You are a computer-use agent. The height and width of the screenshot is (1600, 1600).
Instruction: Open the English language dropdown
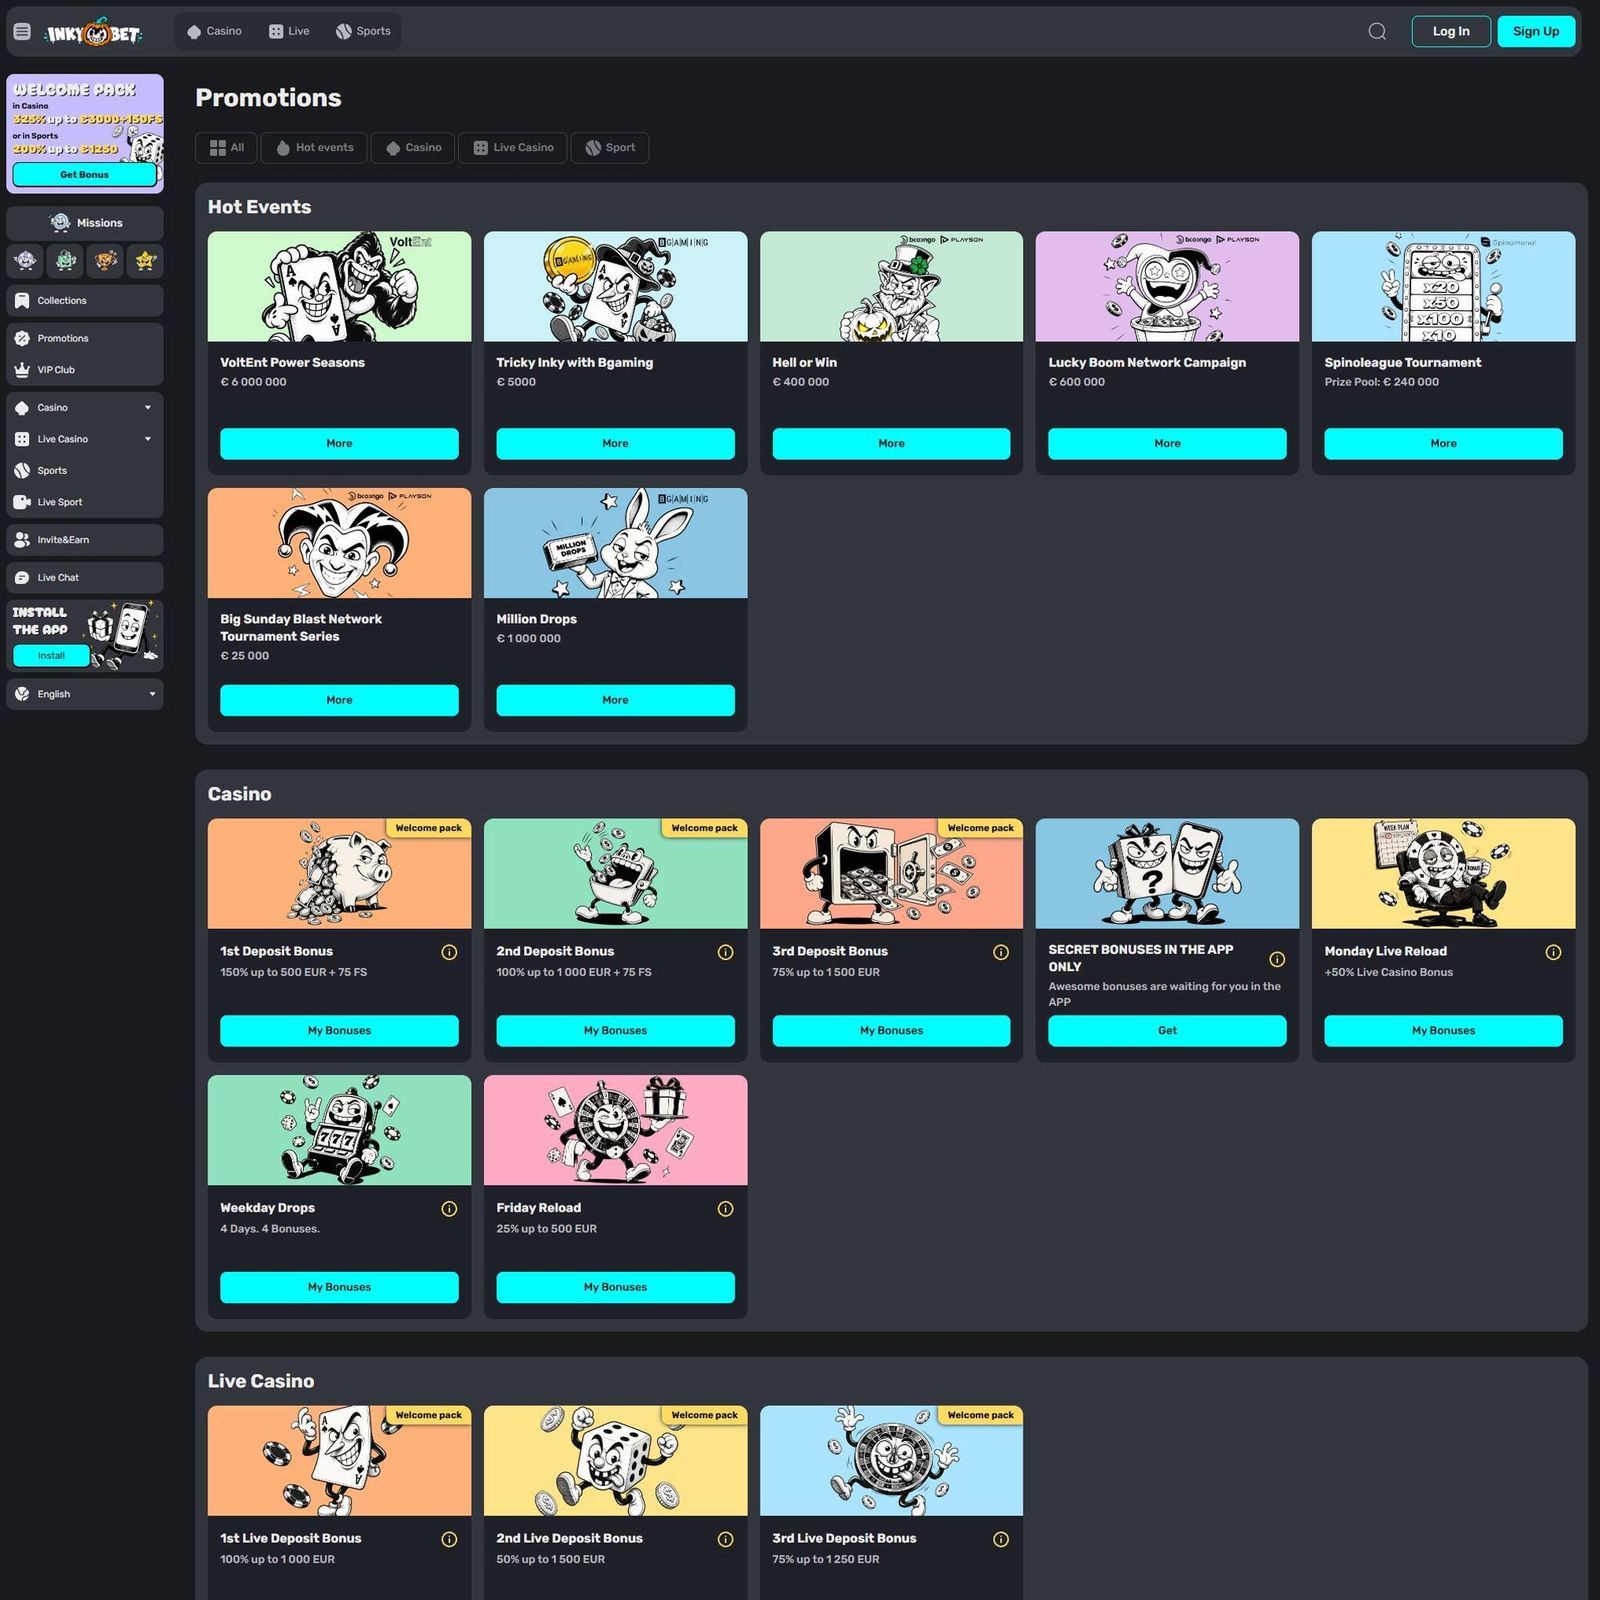(x=85, y=694)
